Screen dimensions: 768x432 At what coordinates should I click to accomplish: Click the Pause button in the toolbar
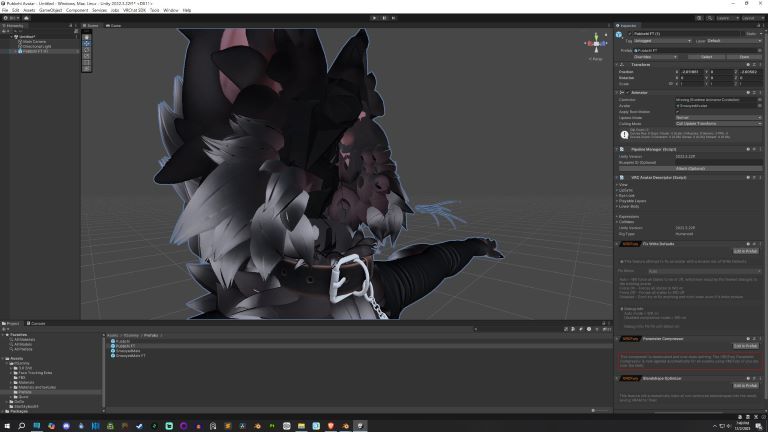(384, 18)
